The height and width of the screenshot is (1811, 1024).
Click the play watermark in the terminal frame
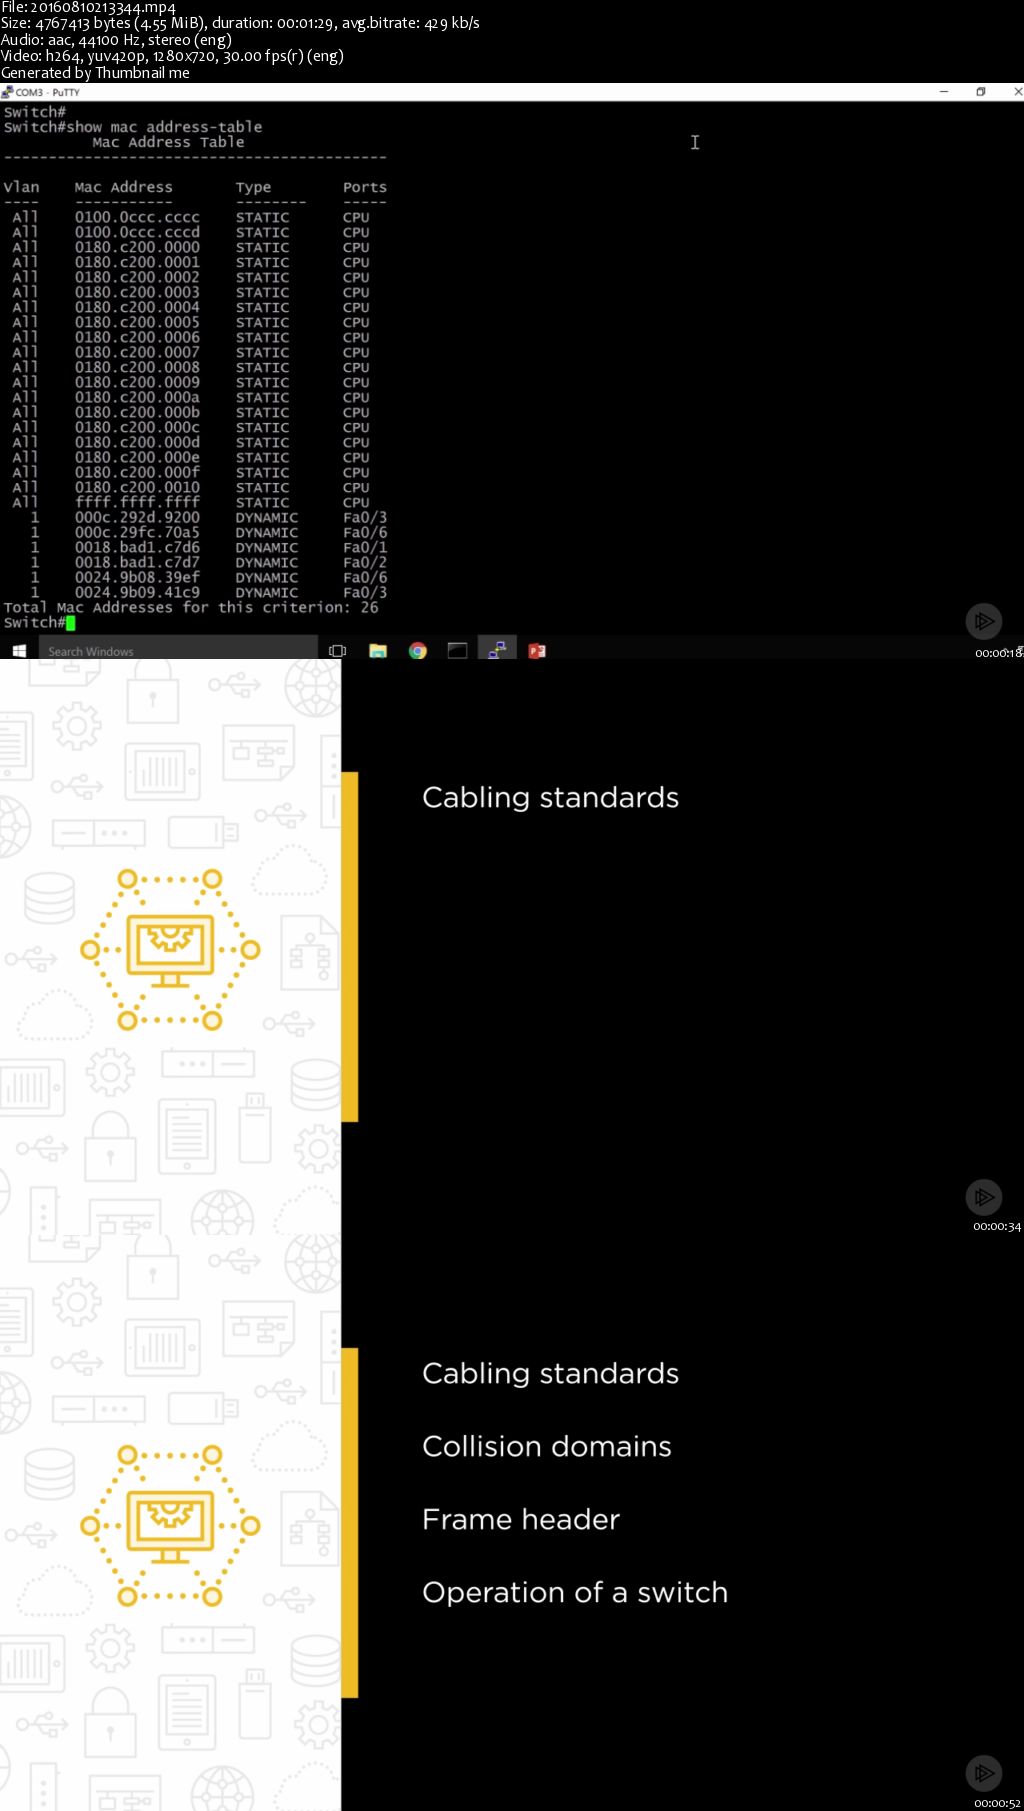[984, 621]
